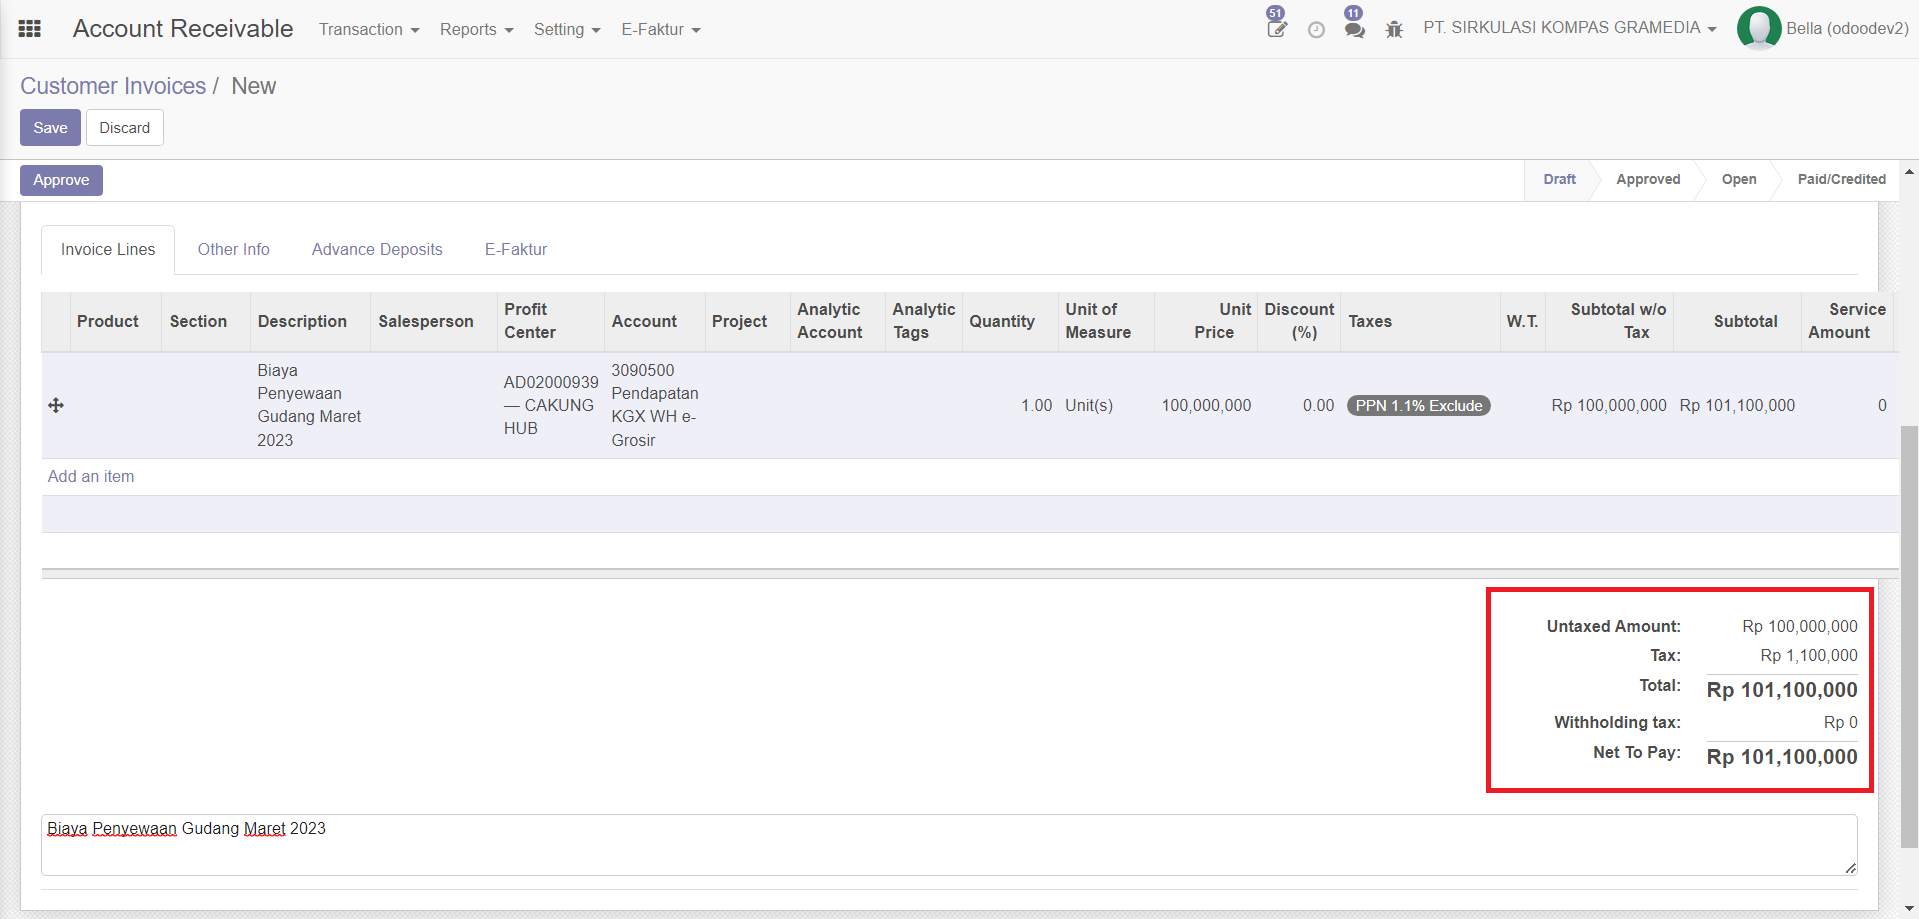Click the debug bug icon
1919x919 pixels.
coord(1394,30)
